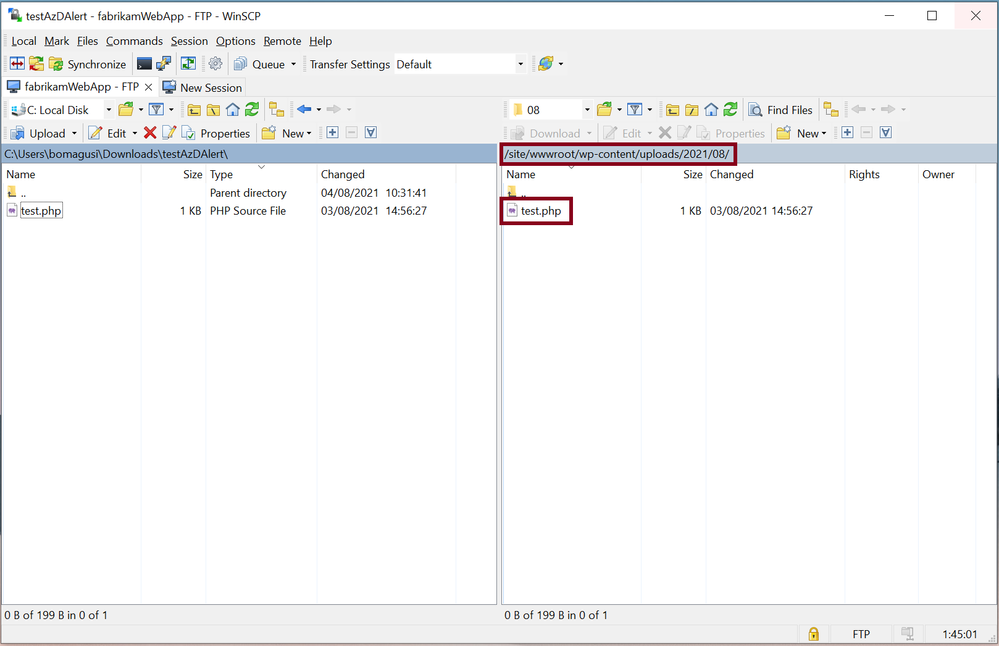Expand the local Back history dropdown
This screenshot has width=999, height=646.
click(319, 110)
